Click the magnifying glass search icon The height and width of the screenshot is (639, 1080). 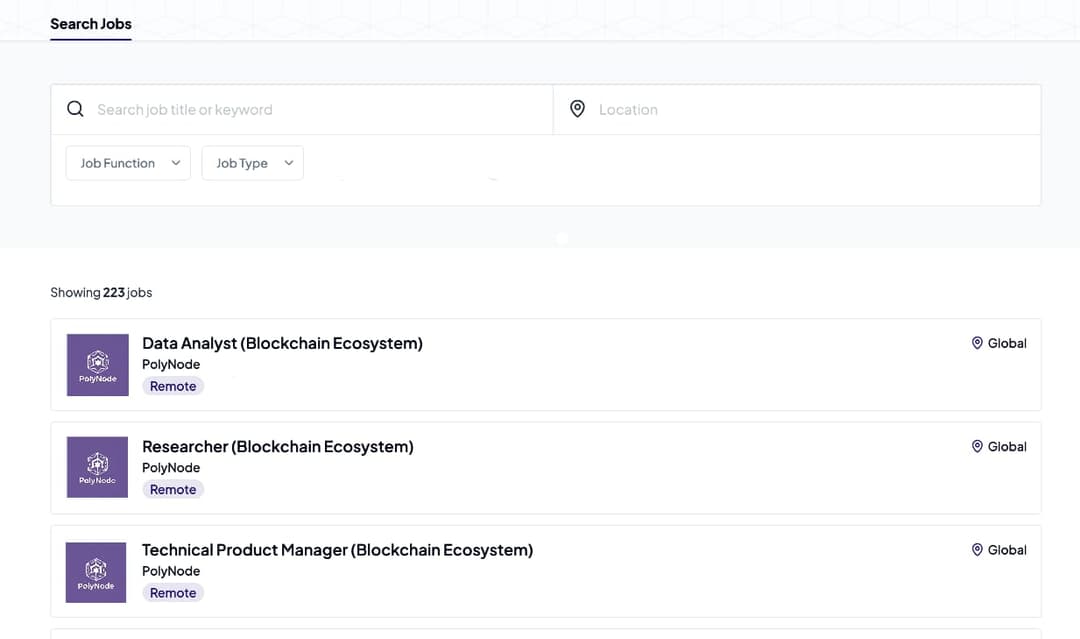(75, 109)
